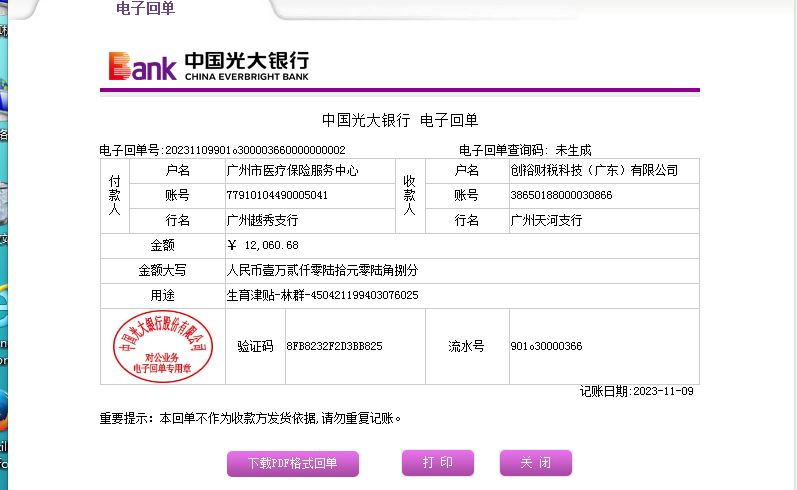Select payee branch 广州天河支行
797x490 pixels.
pos(546,220)
